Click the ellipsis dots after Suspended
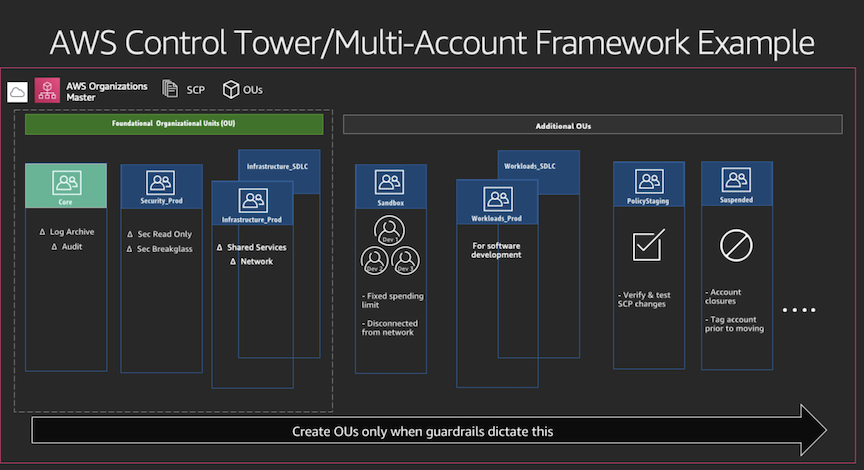 coord(799,310)
